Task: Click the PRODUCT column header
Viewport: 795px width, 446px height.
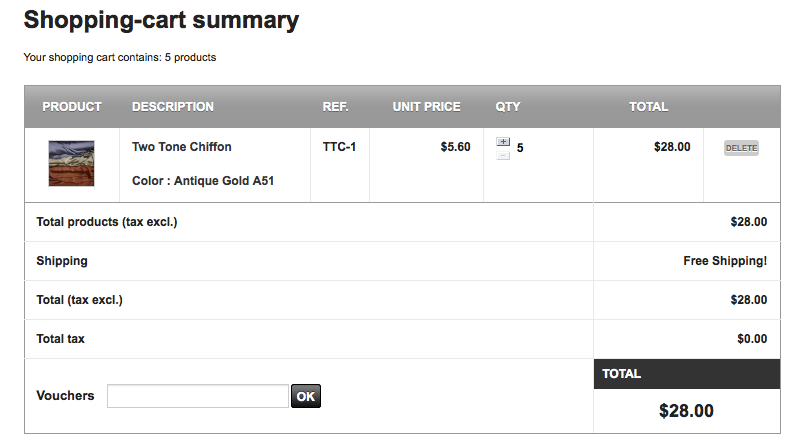Action: tap(72, 107)
